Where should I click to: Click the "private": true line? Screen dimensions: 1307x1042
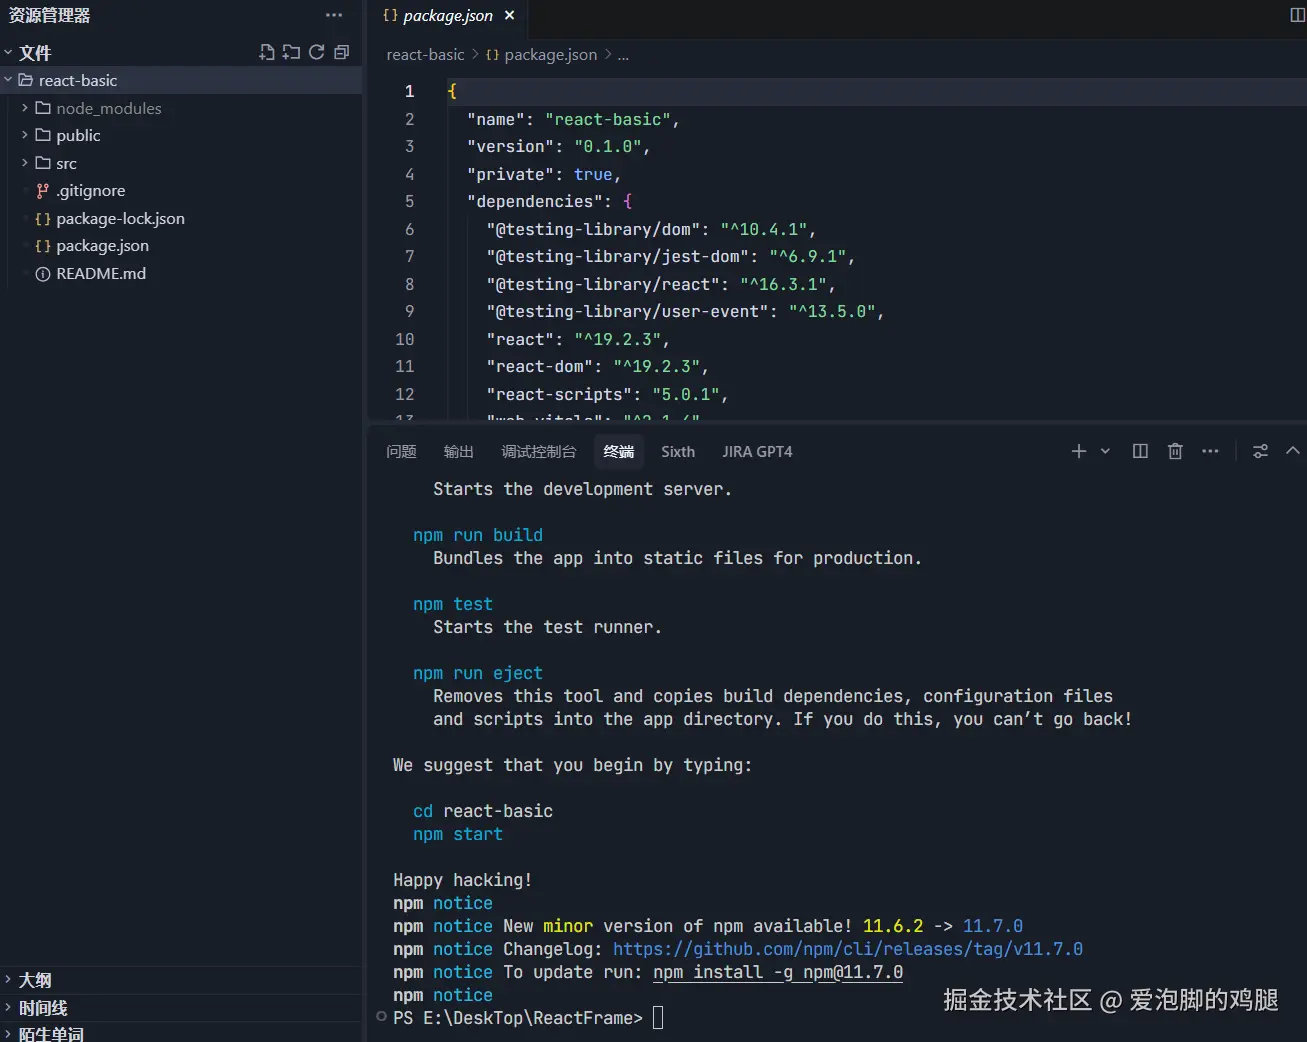coord(544,174)
